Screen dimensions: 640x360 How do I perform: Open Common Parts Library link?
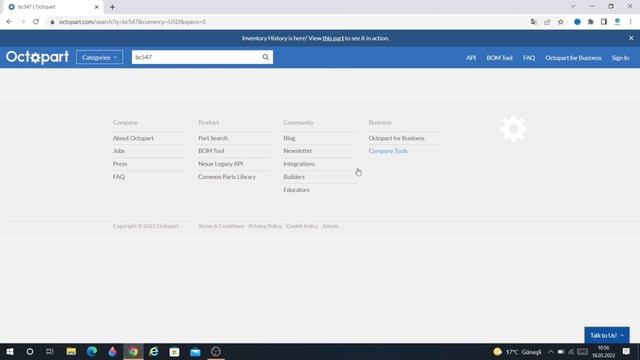coord(227,177)
